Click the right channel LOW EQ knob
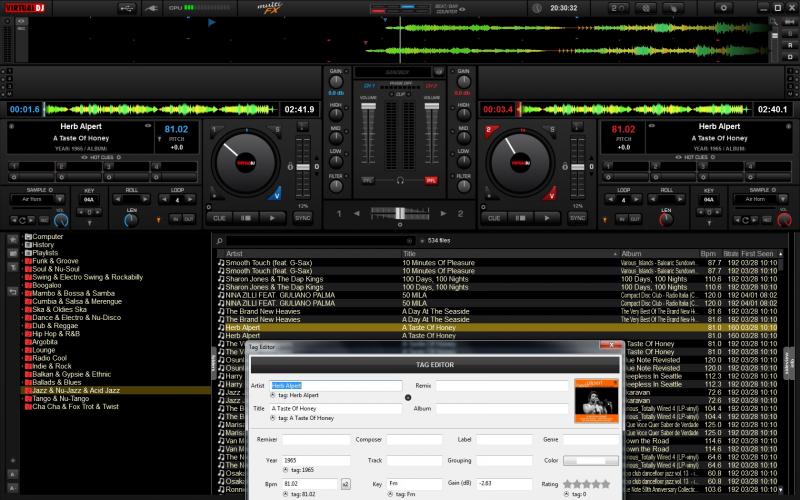800x500 pixels. (x=463, y=161)
